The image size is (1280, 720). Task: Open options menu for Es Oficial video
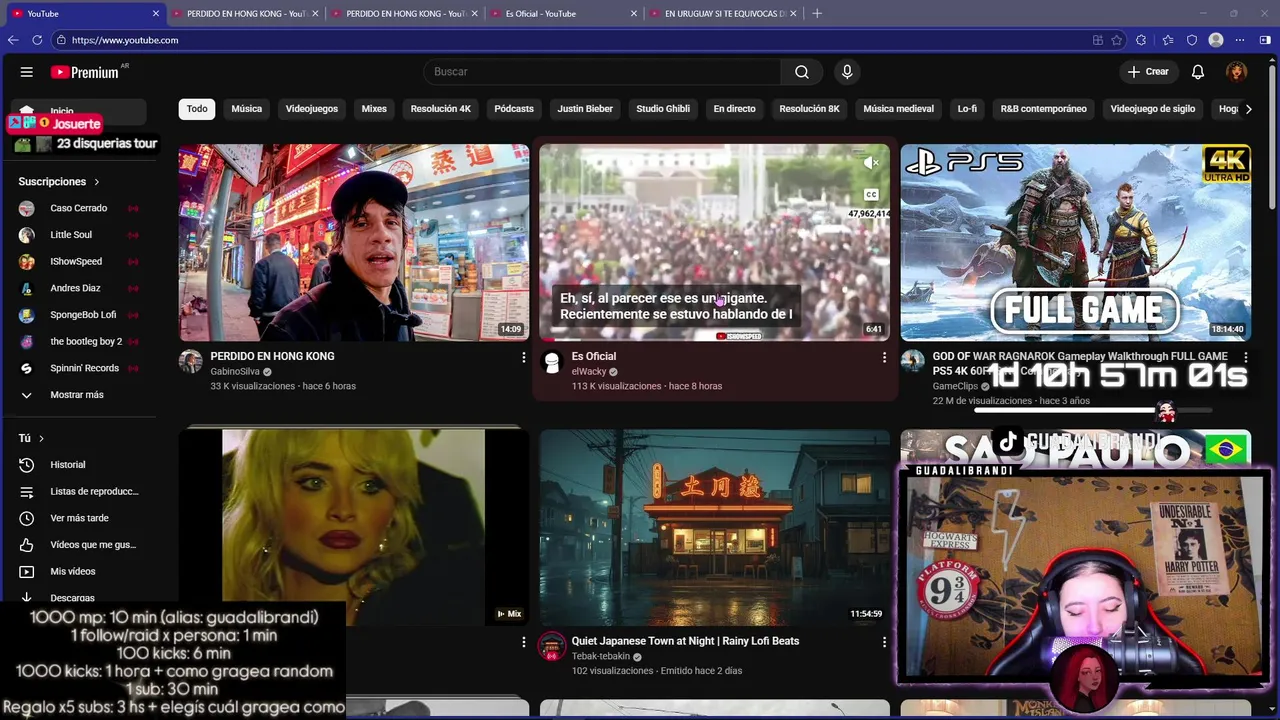(x=884, y=357)
